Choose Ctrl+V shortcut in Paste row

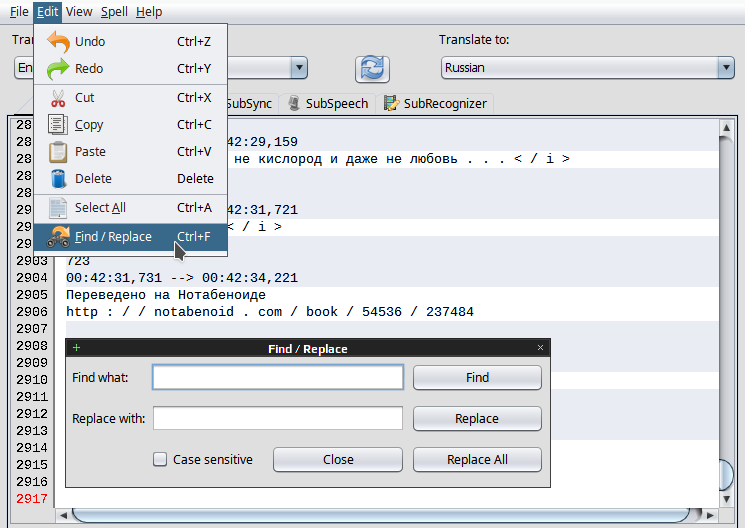click(194, 152)
